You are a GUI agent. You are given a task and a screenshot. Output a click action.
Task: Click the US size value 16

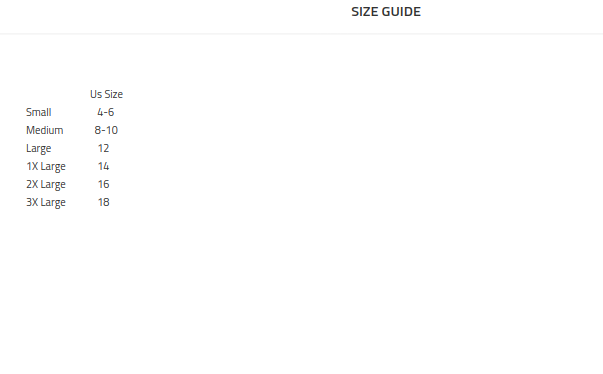[103, 185]
